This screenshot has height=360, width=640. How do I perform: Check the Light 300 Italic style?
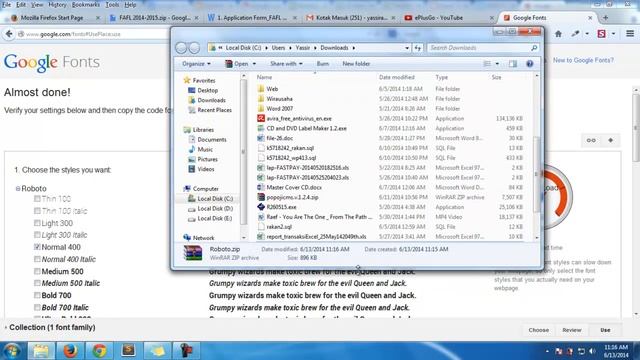pyautogui.click(x=37, y=235)
